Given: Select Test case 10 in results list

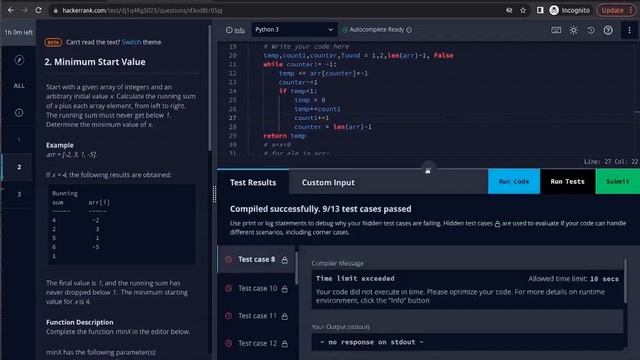Looking at the screenshot, I should [x=256, y=289].
